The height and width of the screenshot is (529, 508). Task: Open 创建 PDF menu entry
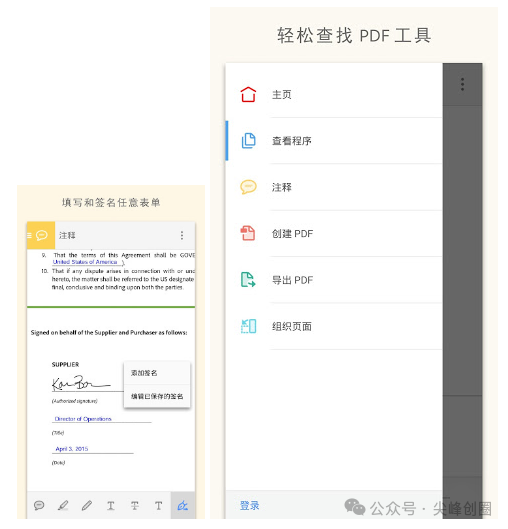pyautogui.click(x=334, y=233)
